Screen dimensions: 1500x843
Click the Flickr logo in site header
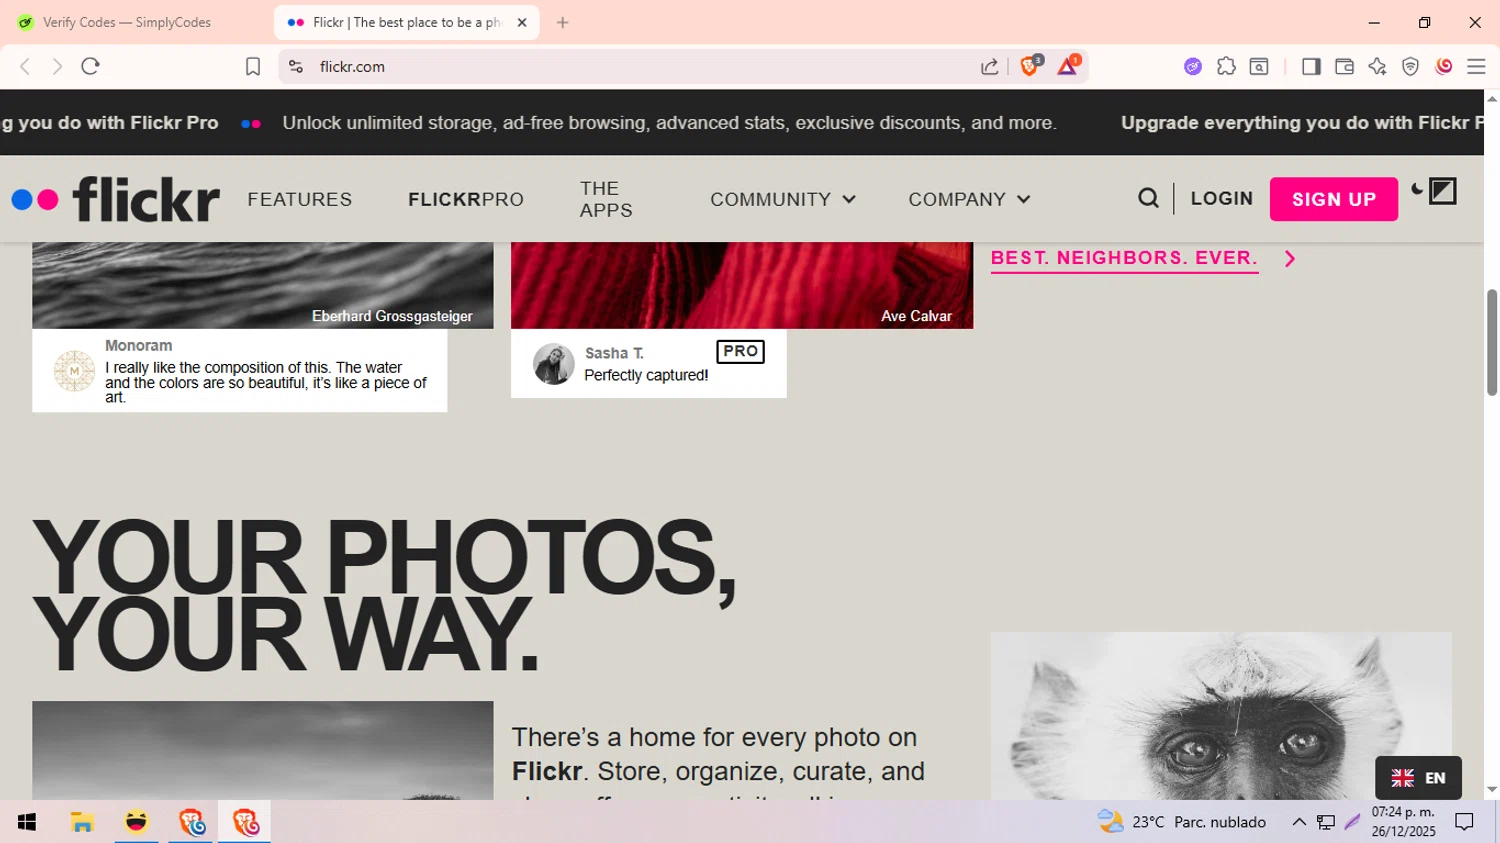click(116, 199)
